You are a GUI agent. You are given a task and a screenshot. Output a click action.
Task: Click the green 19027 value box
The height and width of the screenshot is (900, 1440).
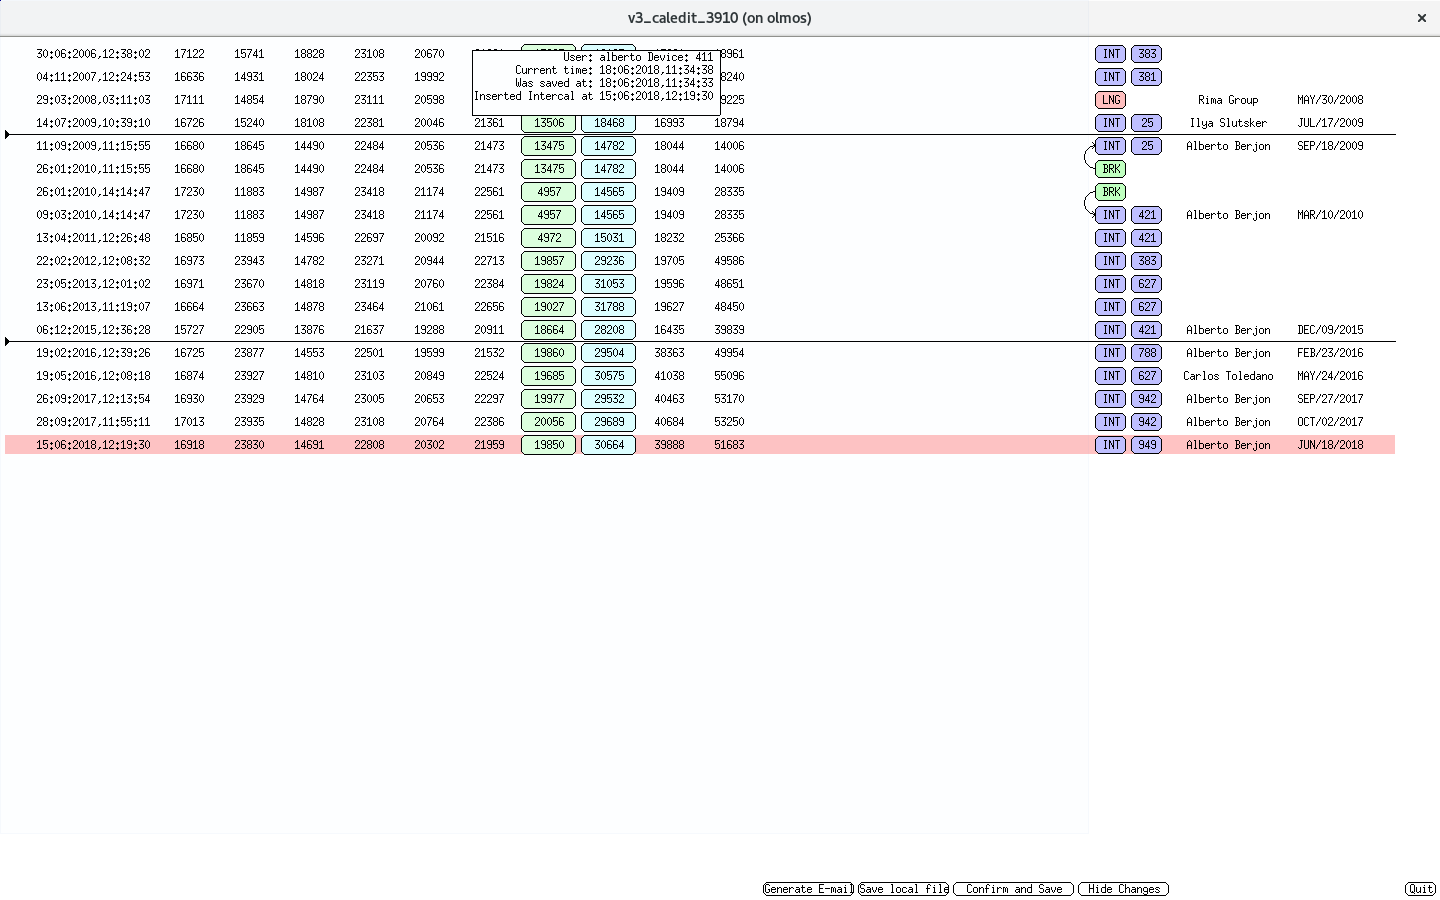coord(548,307)
